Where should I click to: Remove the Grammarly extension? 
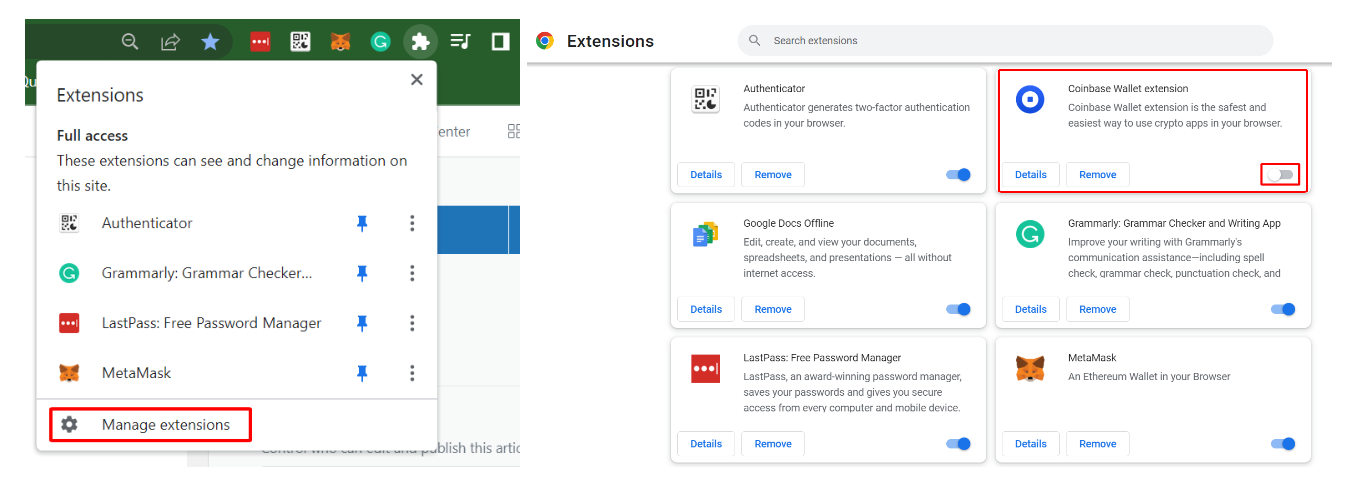coord(1098,309)
